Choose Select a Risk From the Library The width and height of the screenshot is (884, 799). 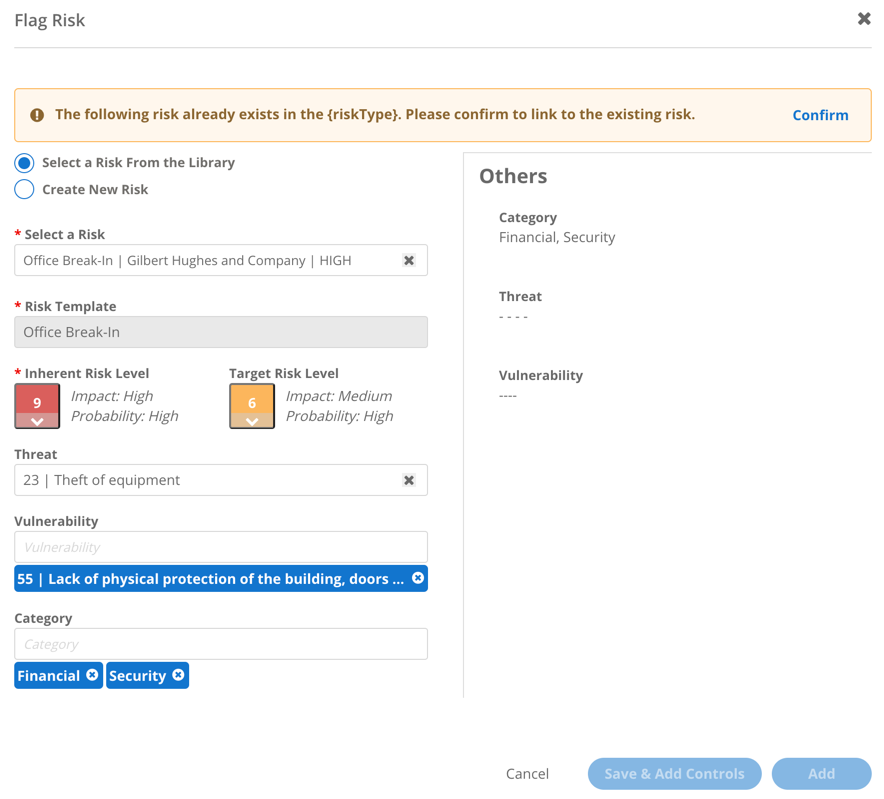pyautogui.click(x=23, y=163)
